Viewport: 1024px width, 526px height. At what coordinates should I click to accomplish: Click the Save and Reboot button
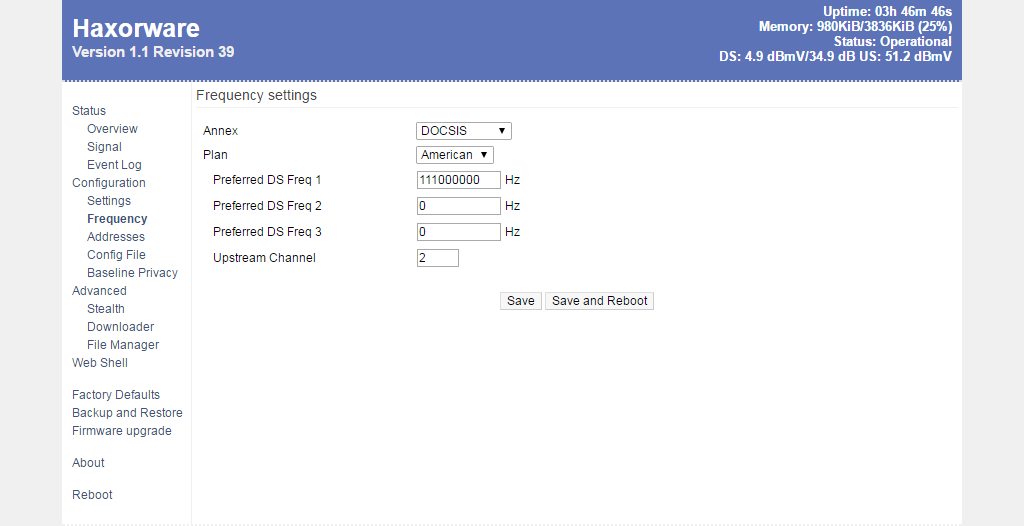599,301
